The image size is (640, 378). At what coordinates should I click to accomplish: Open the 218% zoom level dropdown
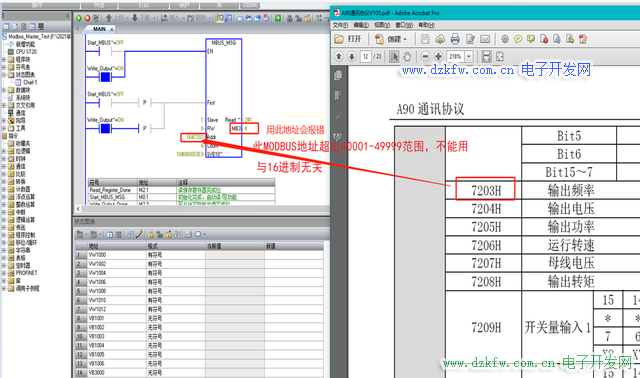[x=469, y=56]
